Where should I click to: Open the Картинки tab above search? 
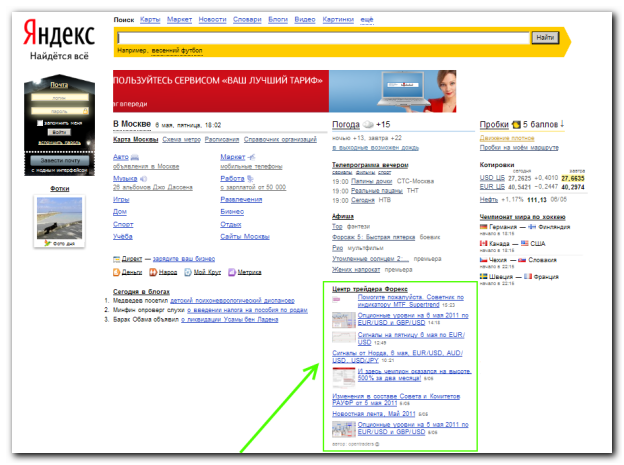(338, 20)
